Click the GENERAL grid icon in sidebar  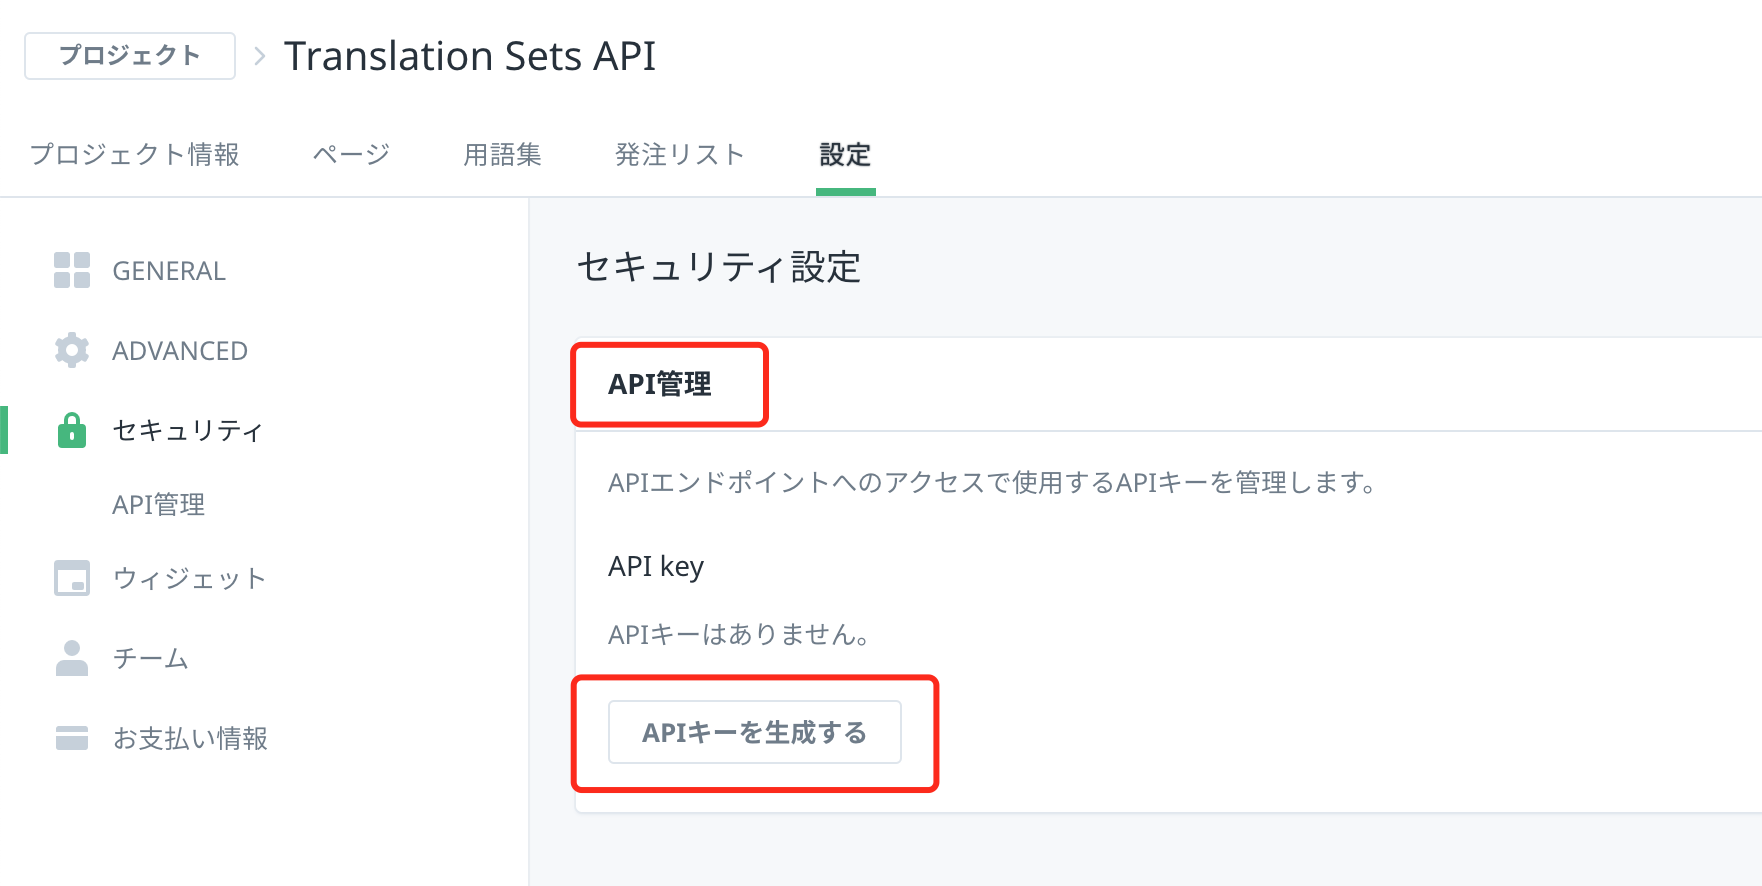72,270
